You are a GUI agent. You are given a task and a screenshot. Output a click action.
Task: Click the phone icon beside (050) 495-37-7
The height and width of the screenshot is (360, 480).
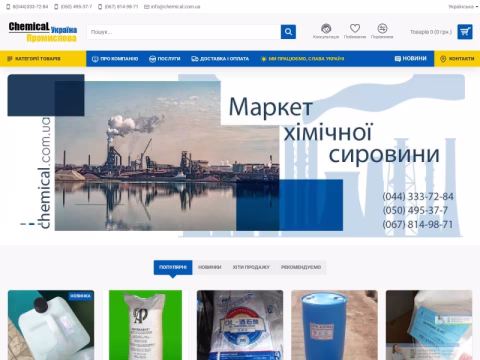[56, 7]
